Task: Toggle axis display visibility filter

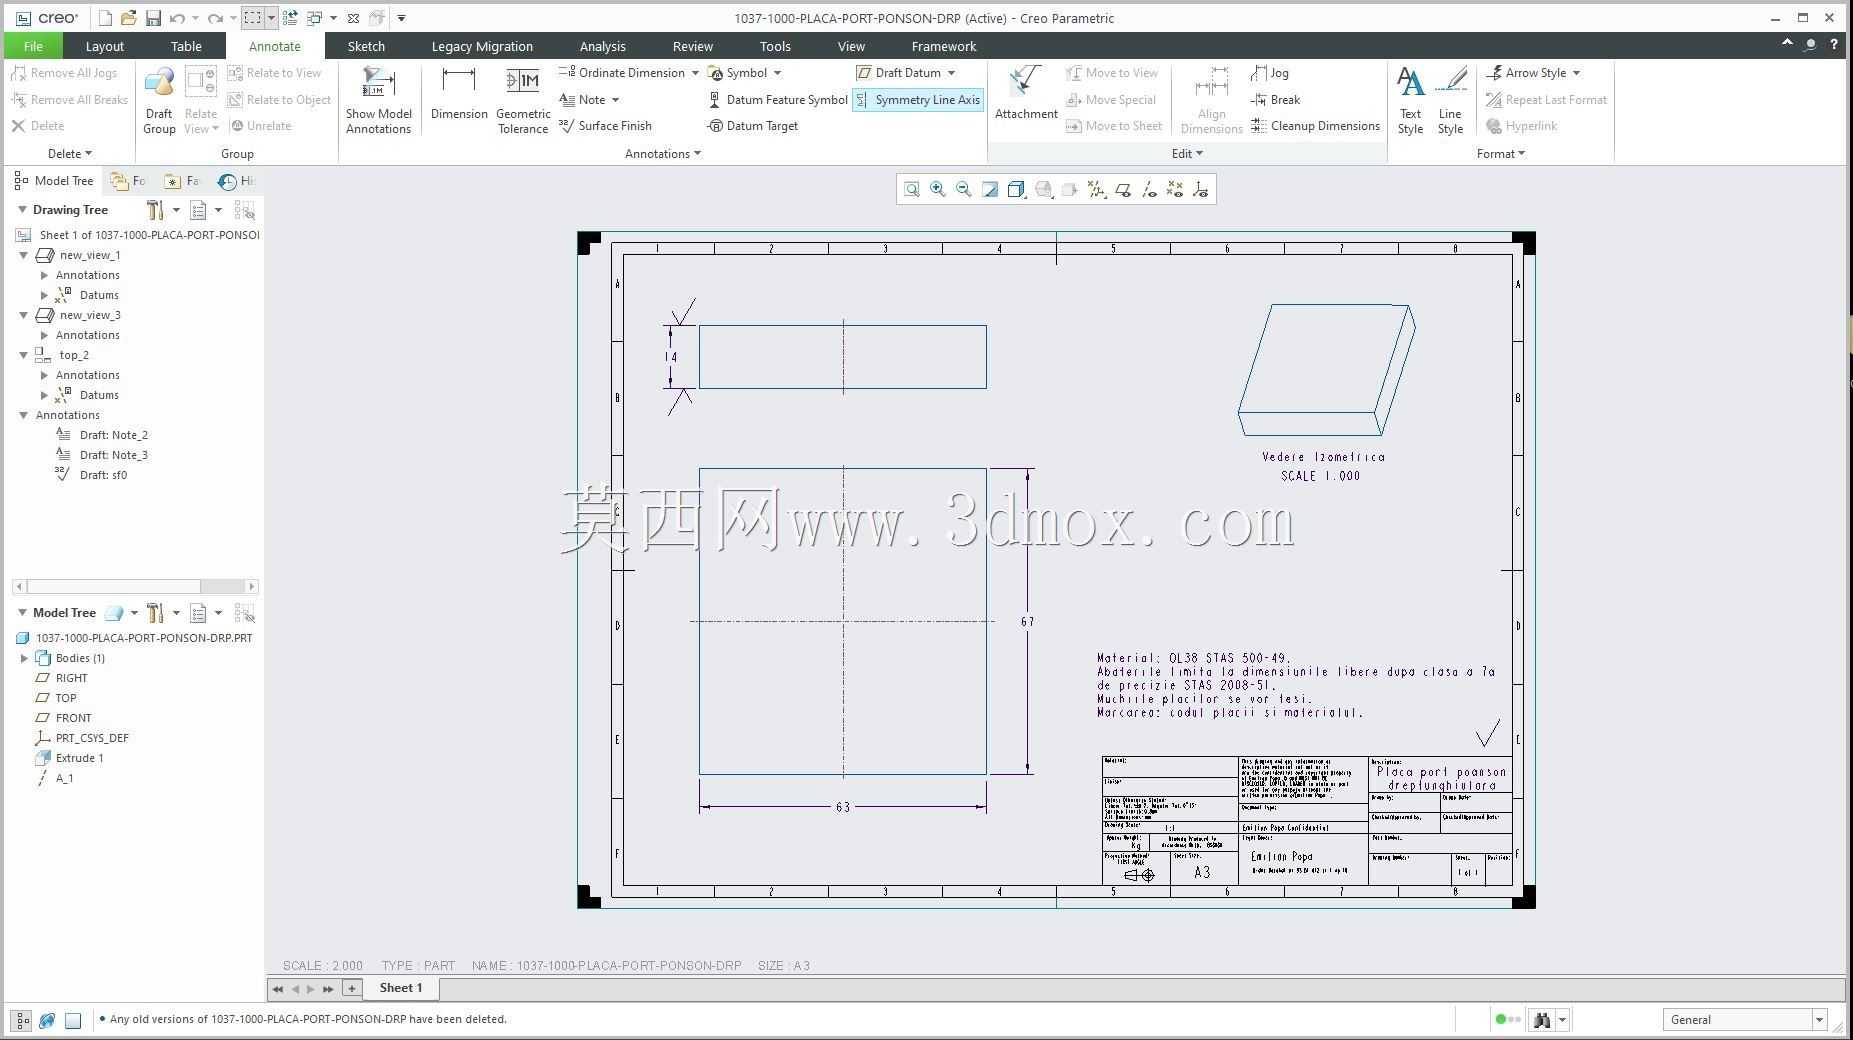Action: [1149, 189]
